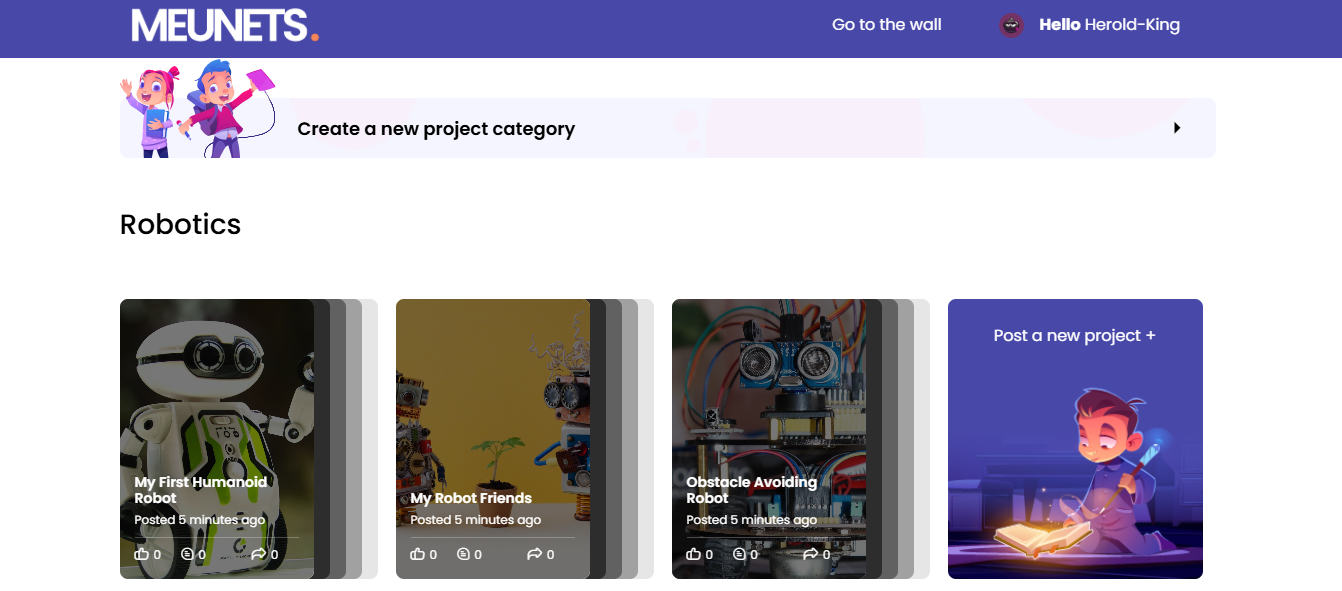This screenshot has width=1342, height=591.
Task: Expand the new project category arrow
Action: 1177,128
